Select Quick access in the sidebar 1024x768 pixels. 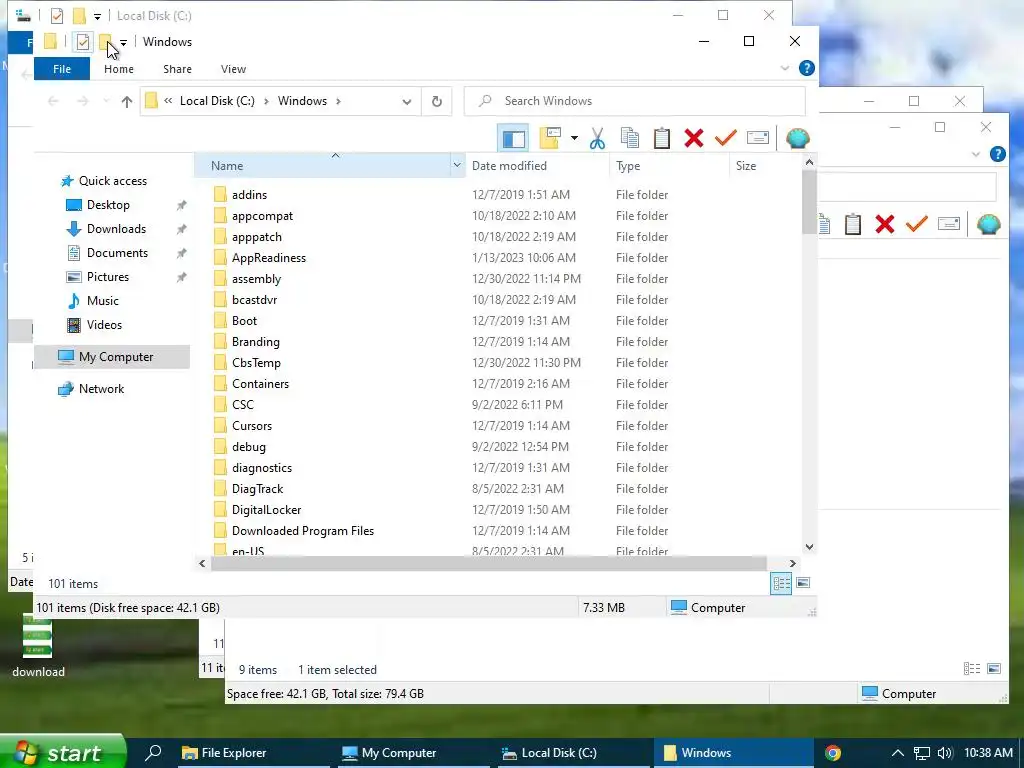[112, 181]
